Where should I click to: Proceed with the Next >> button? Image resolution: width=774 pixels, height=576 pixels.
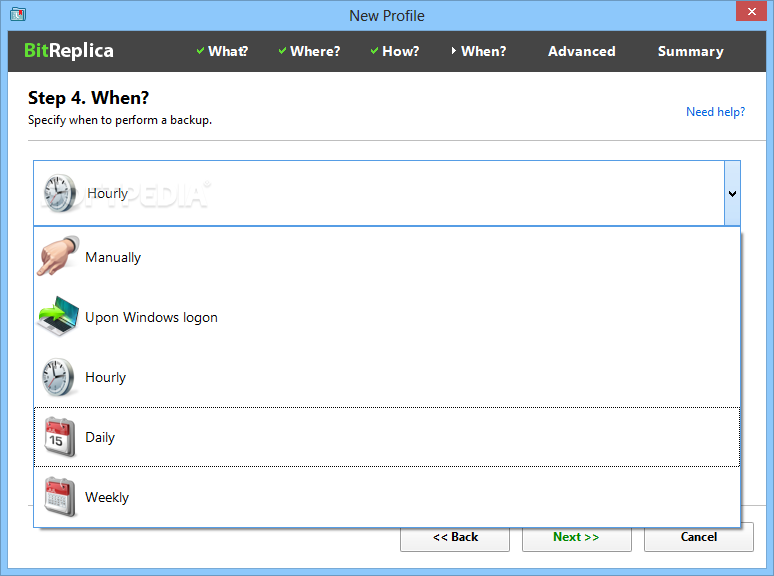(x=577, y=537)
